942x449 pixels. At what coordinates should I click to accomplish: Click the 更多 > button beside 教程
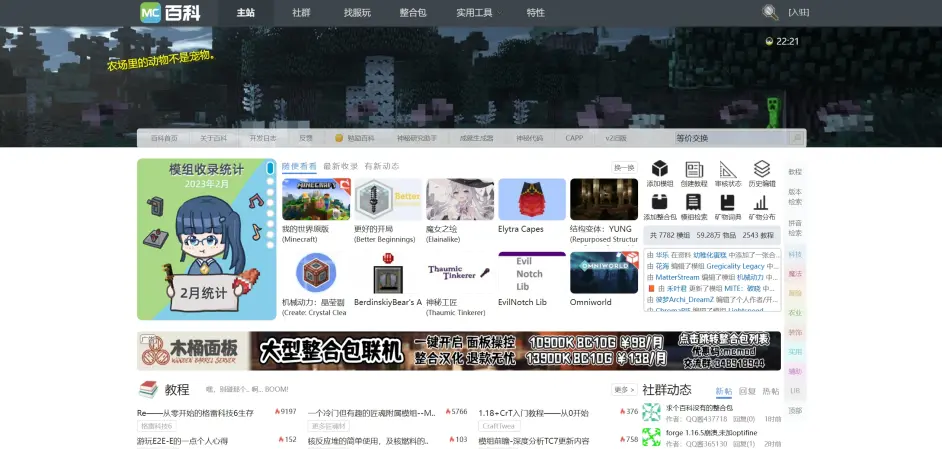624,389
